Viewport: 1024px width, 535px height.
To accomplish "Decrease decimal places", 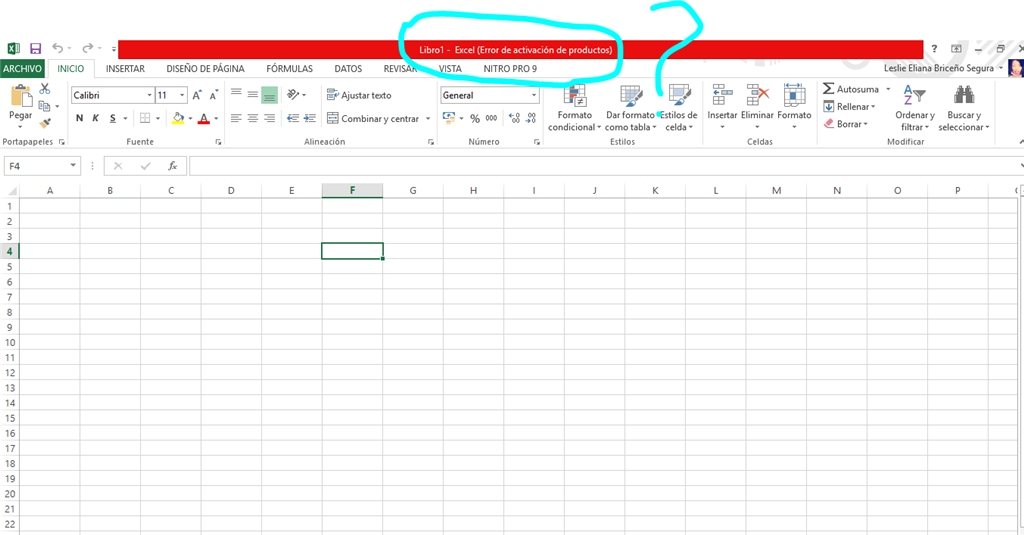I will [531, 118].
